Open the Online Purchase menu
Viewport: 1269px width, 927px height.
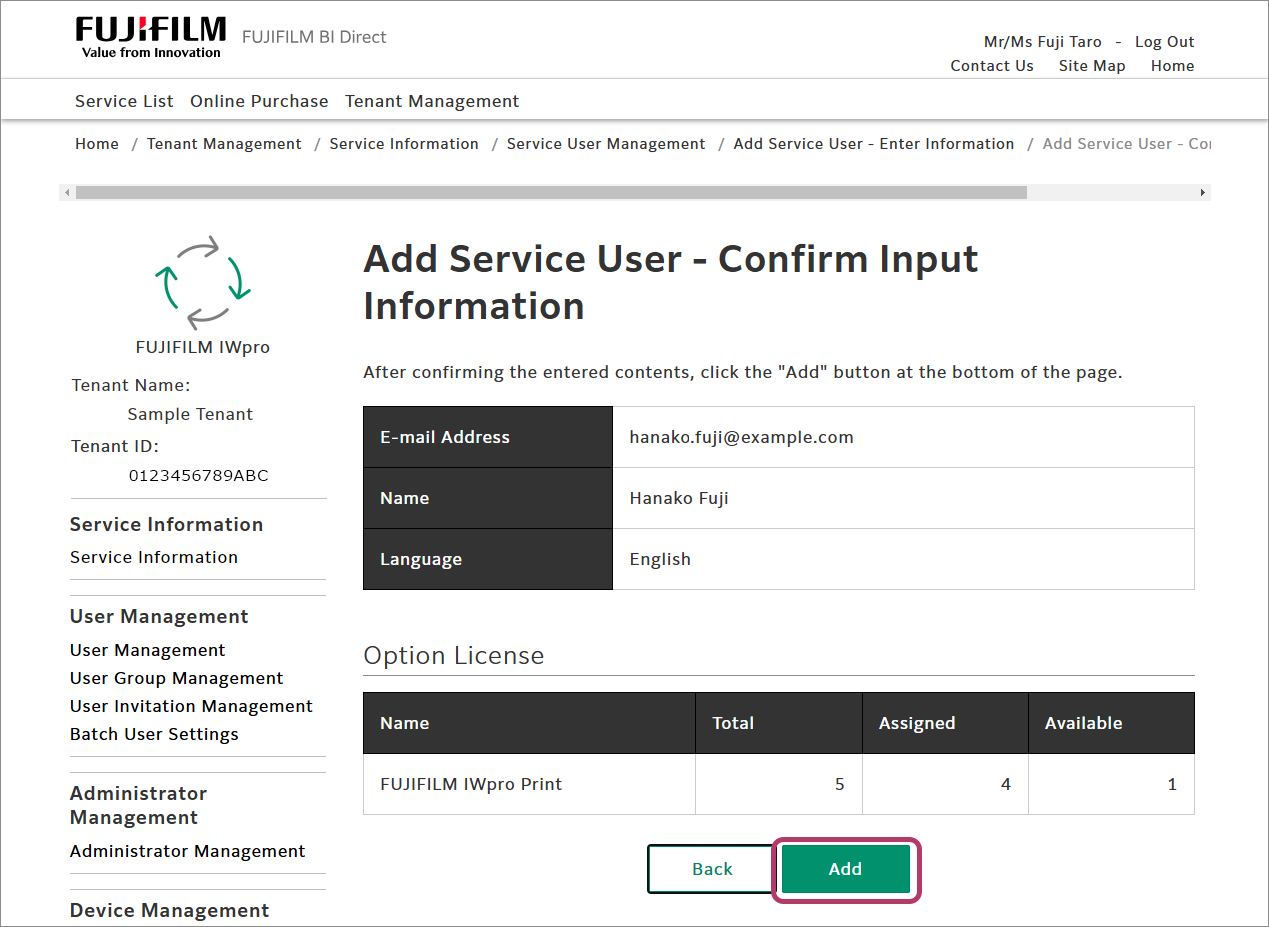tap(259, 101)
